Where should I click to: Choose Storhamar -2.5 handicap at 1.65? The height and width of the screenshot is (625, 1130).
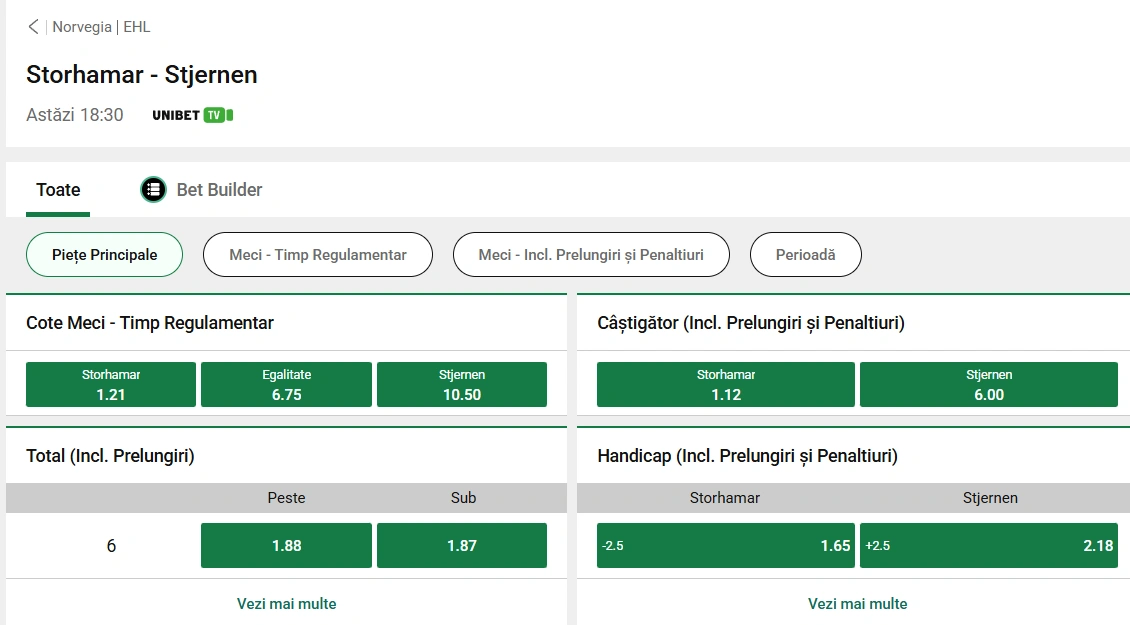(725, 546)
